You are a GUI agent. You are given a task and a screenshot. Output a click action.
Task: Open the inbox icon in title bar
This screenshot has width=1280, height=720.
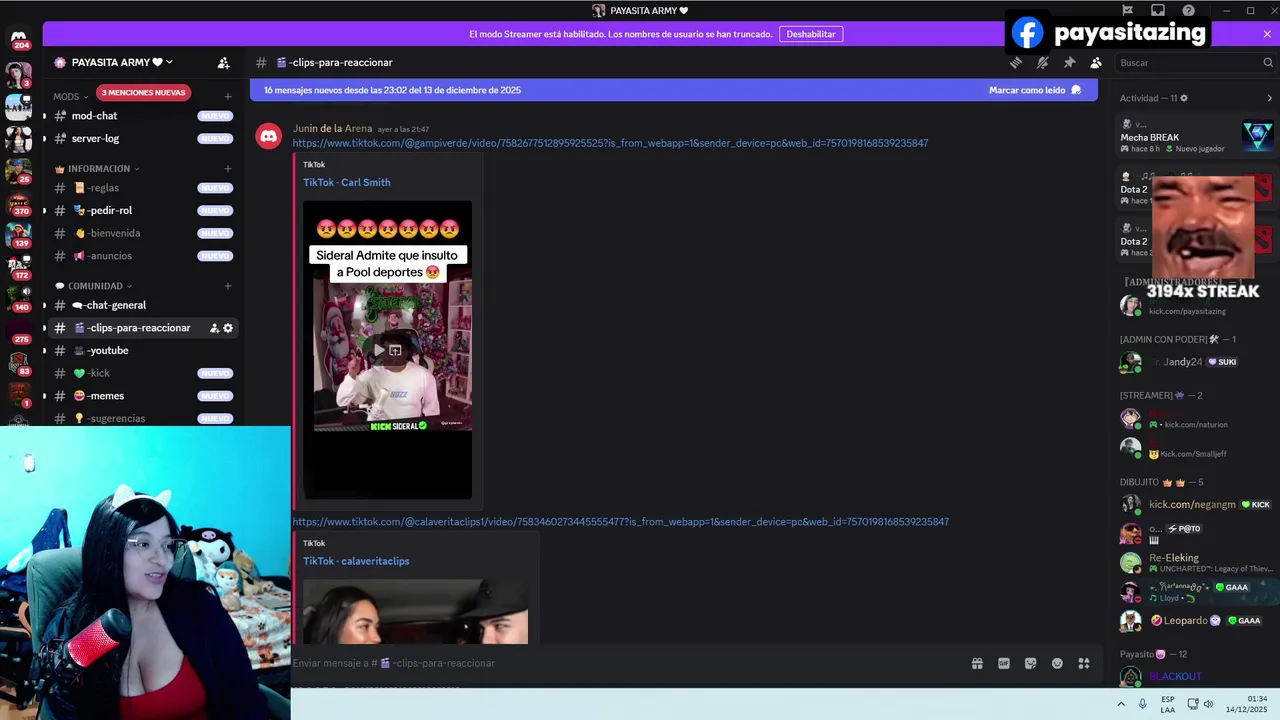(1157, 10)
